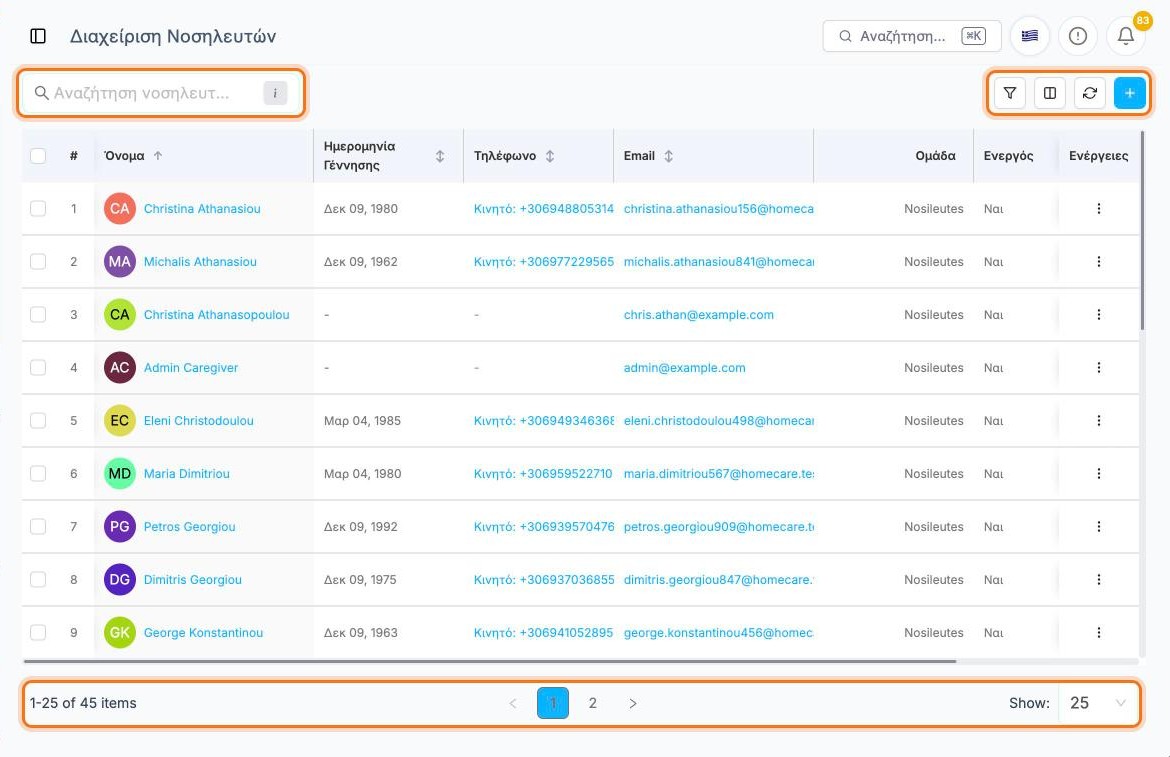The image size is (1170, 757).
Task: Open actions menu for George Konstantinou
Action: (1098, 632)
